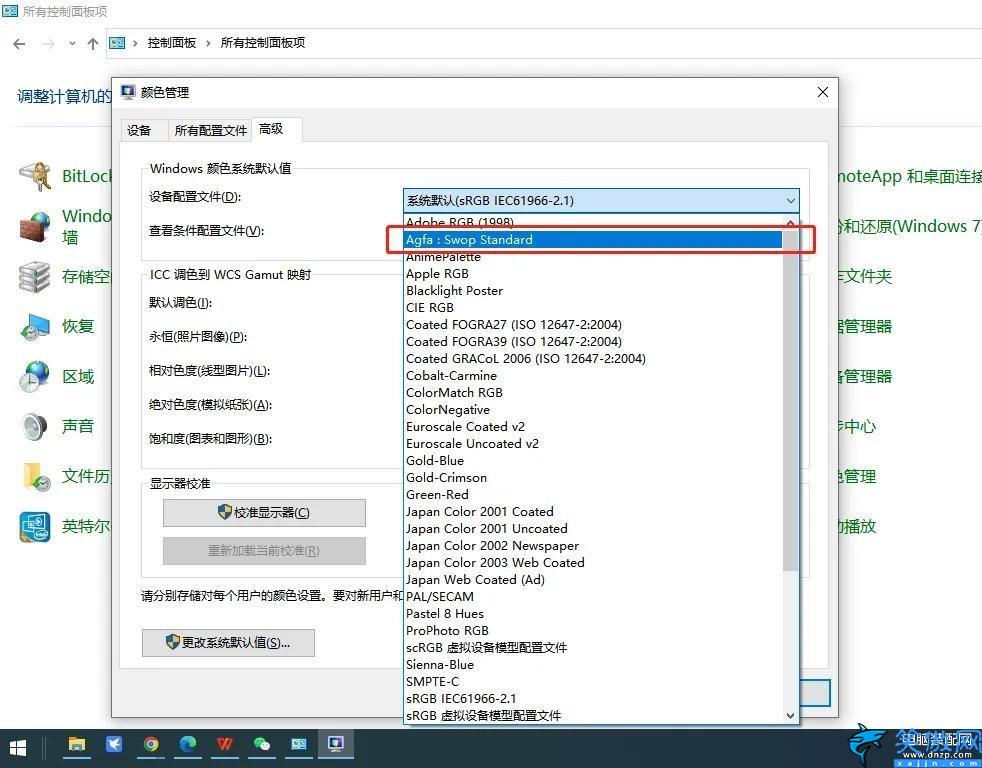Select Japan Color 2002 Newspaper
This screenshot has width=982, height=768.
point(594,546)
